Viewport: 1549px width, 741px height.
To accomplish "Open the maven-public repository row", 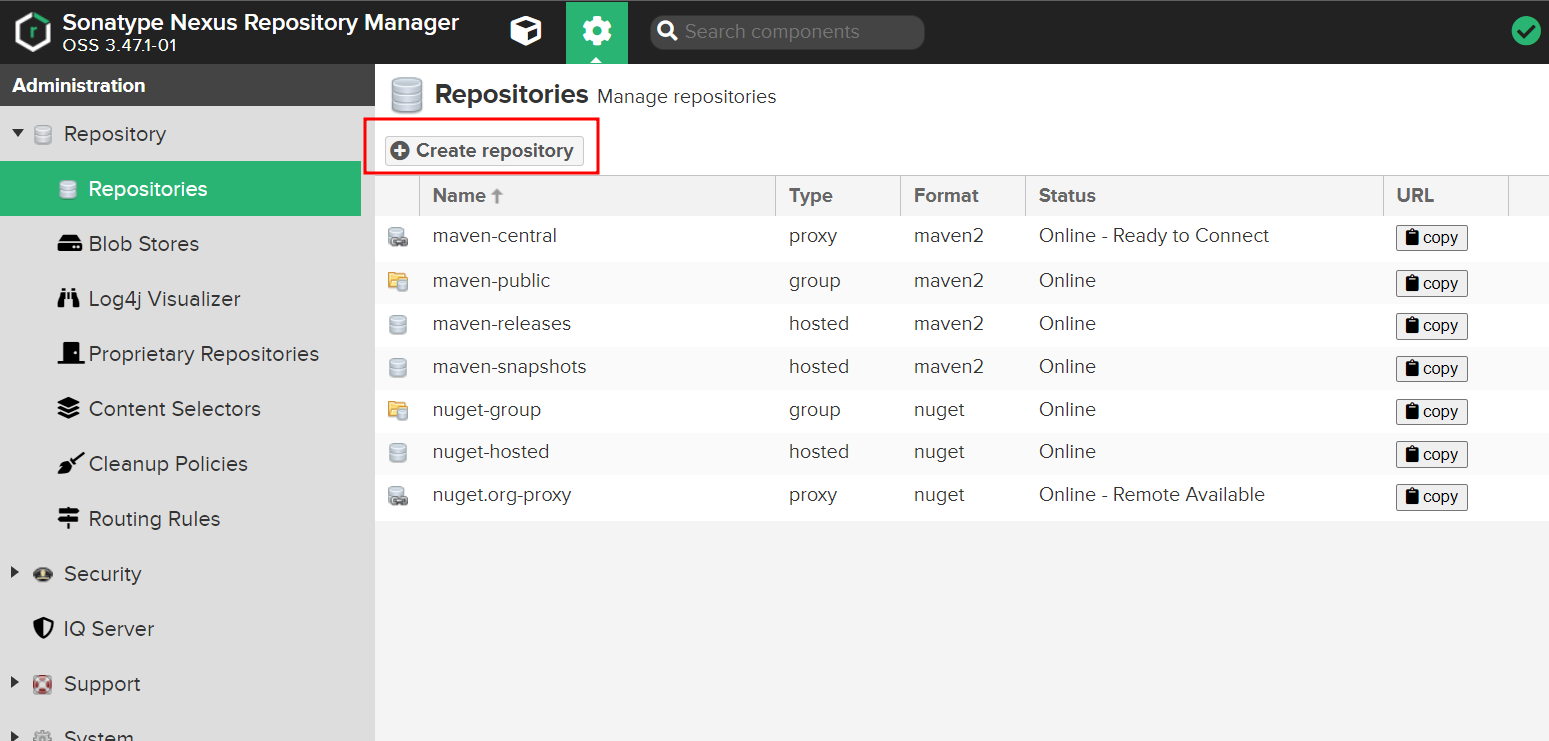I will pos(962,281).
